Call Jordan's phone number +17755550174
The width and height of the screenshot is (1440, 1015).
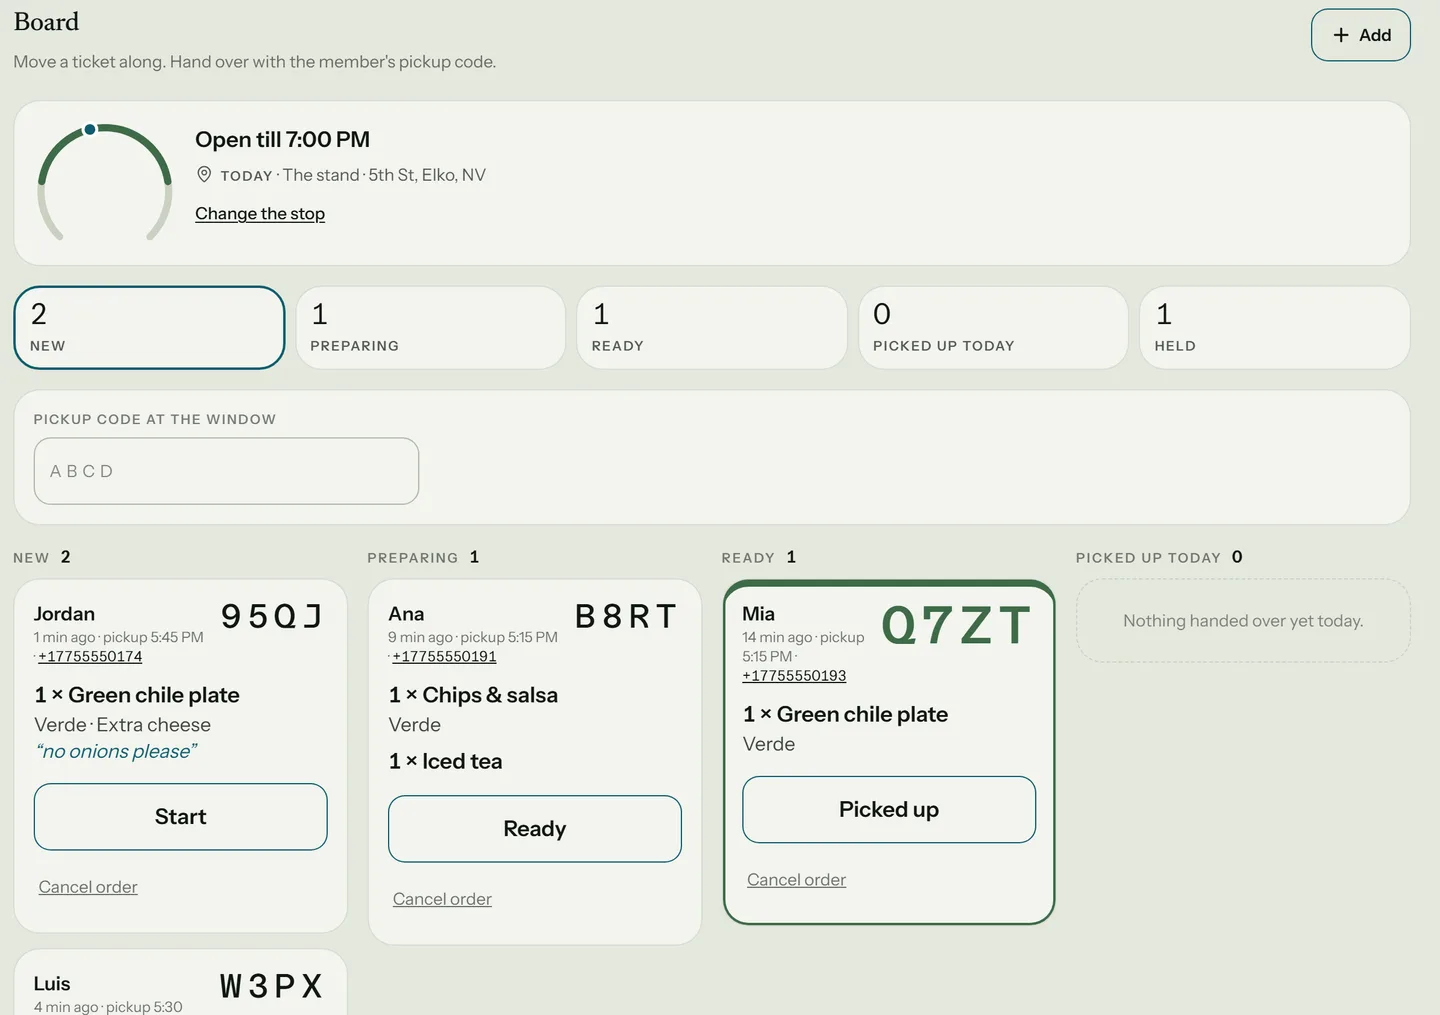click(x=90, y=657)
